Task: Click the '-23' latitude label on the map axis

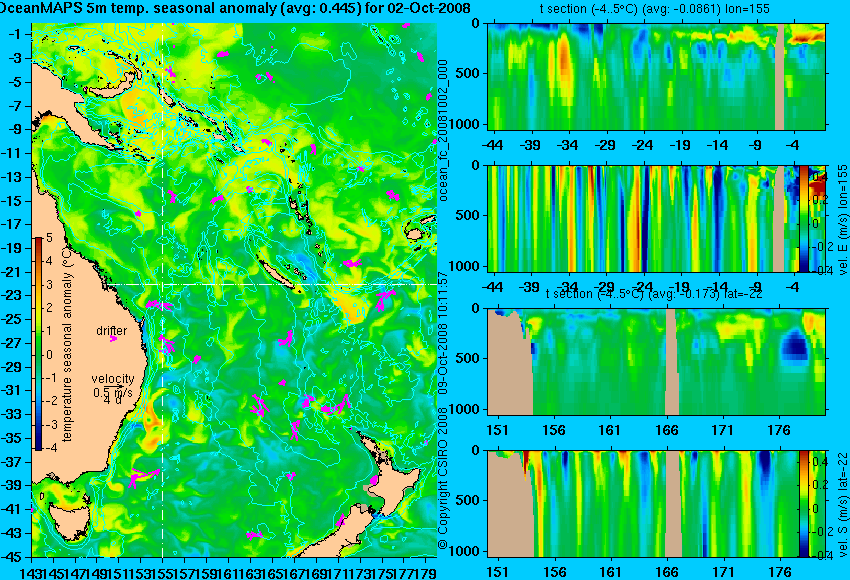Action: [11, 295]
